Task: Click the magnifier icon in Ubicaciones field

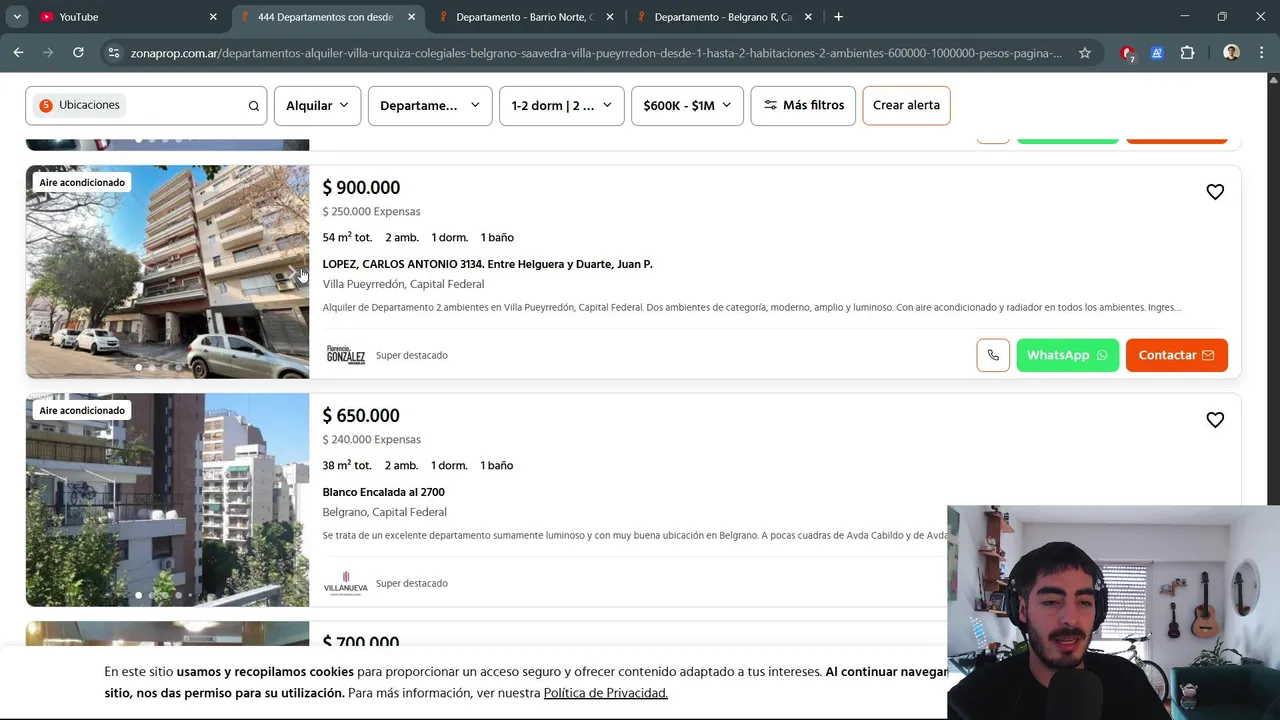Action: pos(254,106)
